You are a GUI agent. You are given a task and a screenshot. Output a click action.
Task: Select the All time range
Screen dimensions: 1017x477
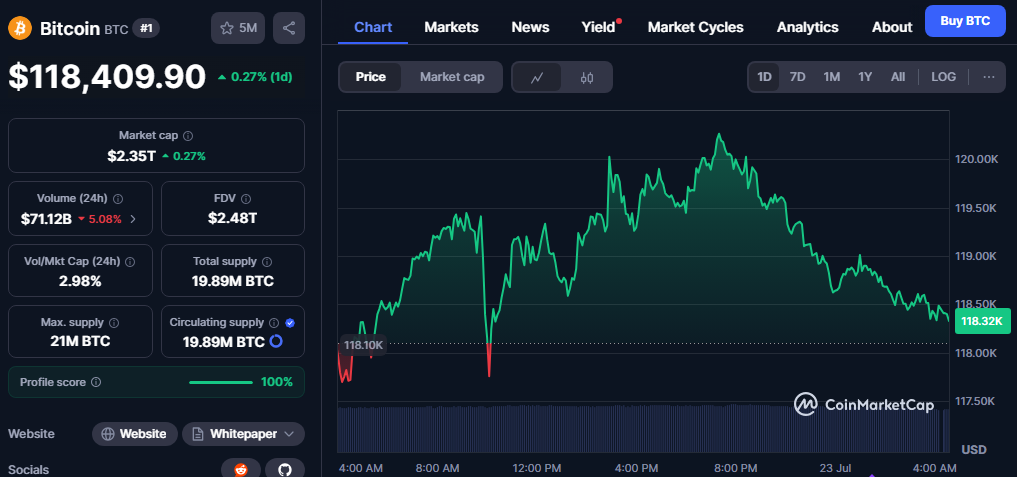point(898,77)
